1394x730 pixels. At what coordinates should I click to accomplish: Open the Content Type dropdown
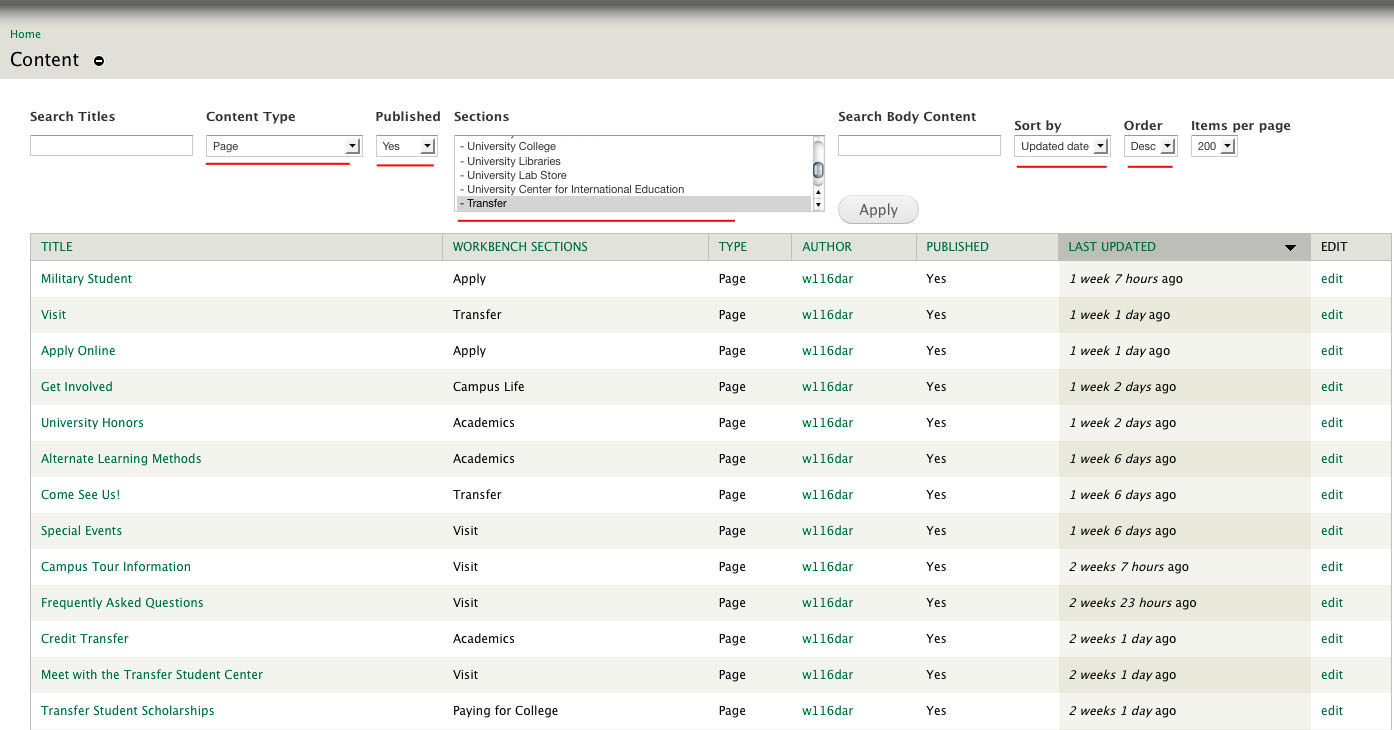(283, 146)
